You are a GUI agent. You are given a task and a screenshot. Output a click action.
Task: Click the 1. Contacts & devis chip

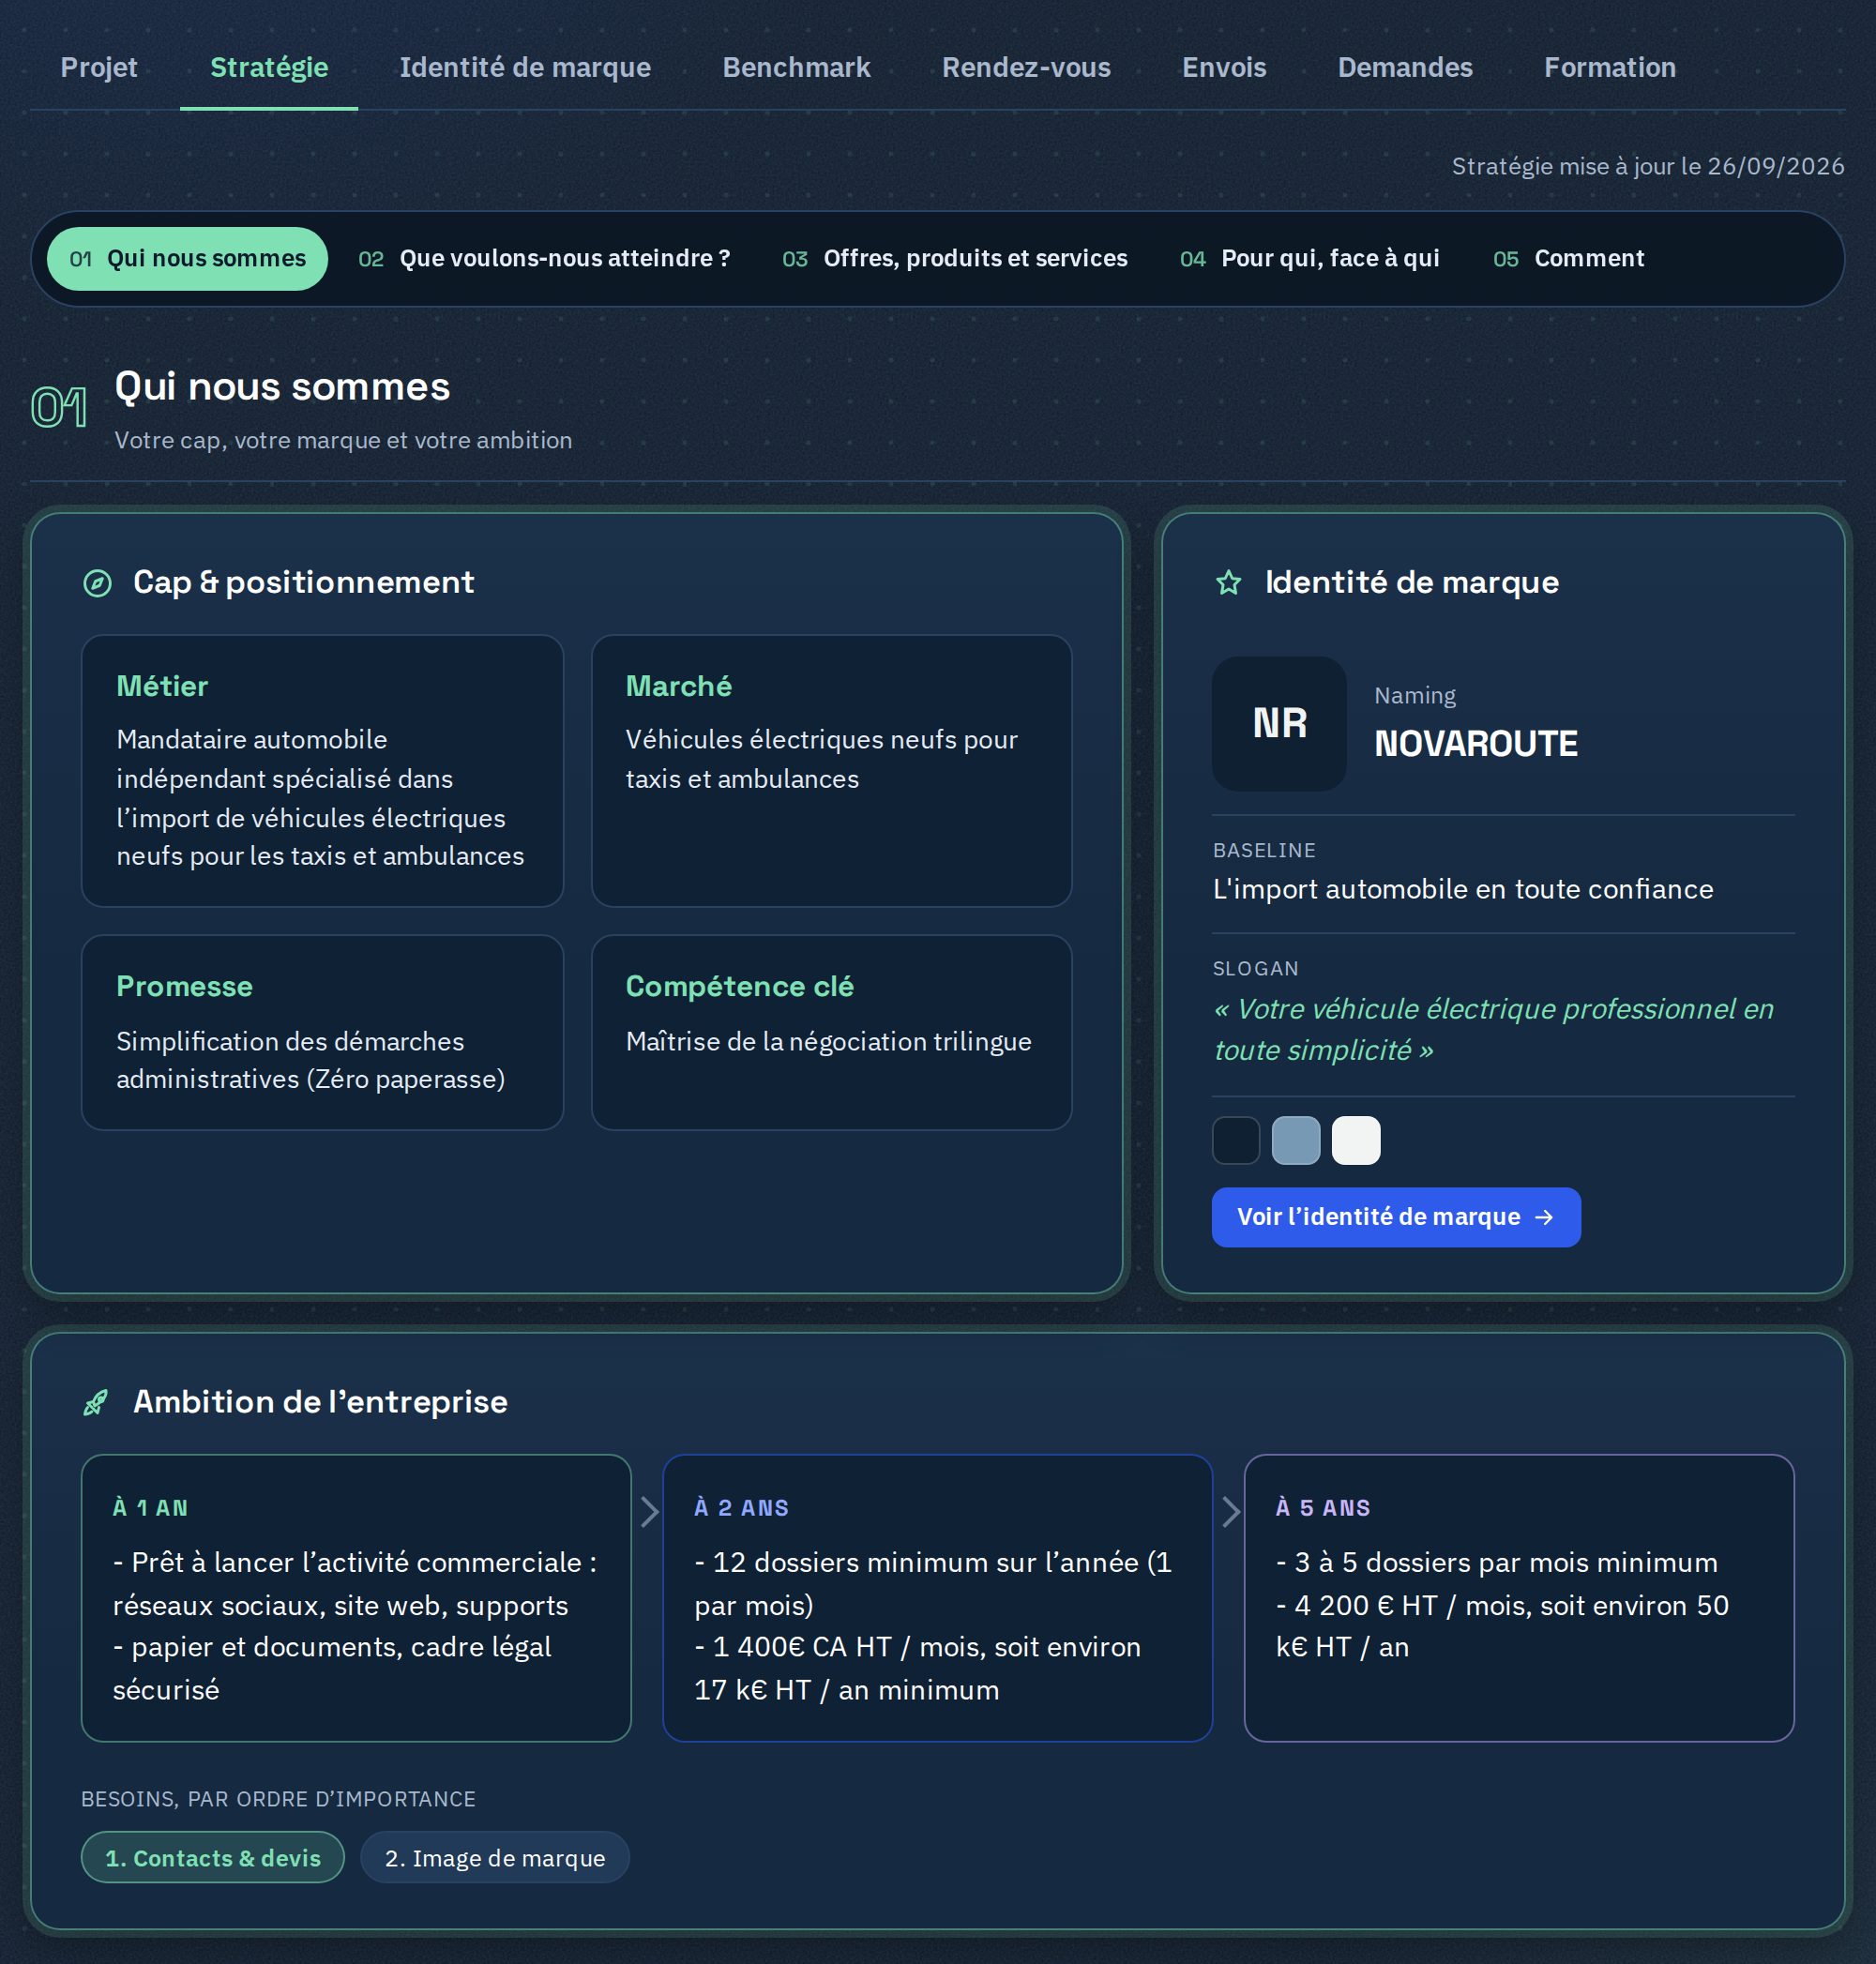pos(213,1858)
